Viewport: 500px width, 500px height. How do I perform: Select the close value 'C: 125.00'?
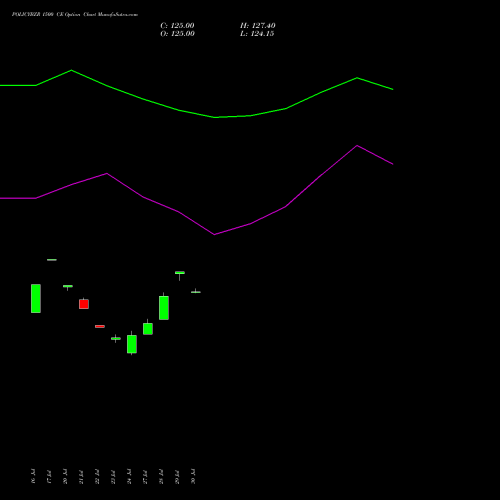[177, 26]
